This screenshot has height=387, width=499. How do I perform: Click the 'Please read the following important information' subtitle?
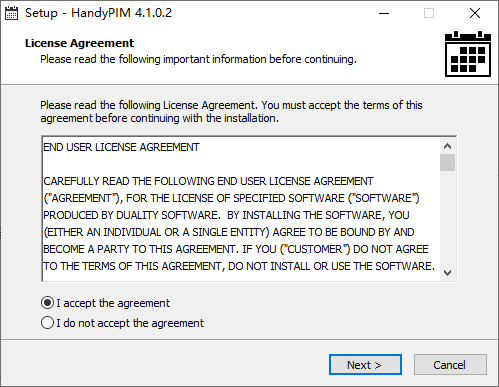pos(198,59)
